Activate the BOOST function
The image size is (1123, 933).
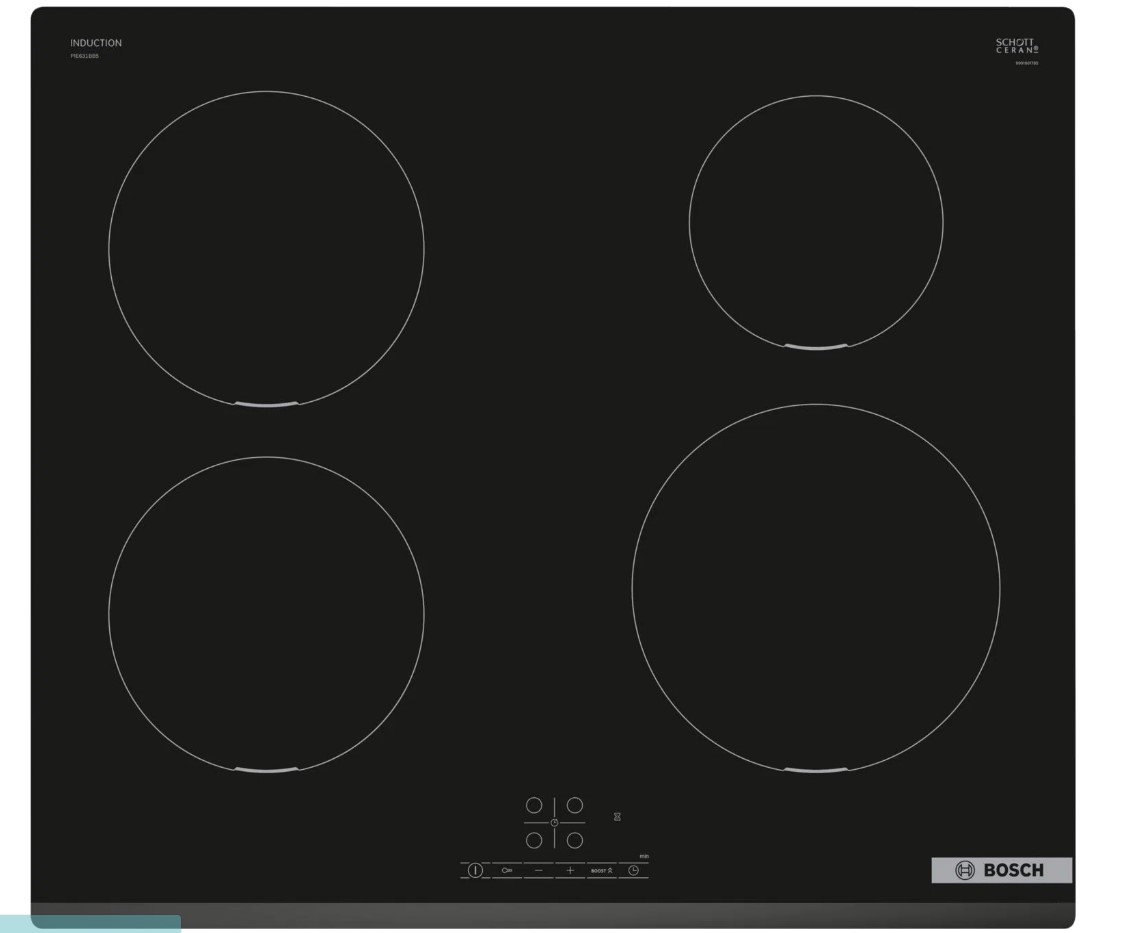pos(601,871)
